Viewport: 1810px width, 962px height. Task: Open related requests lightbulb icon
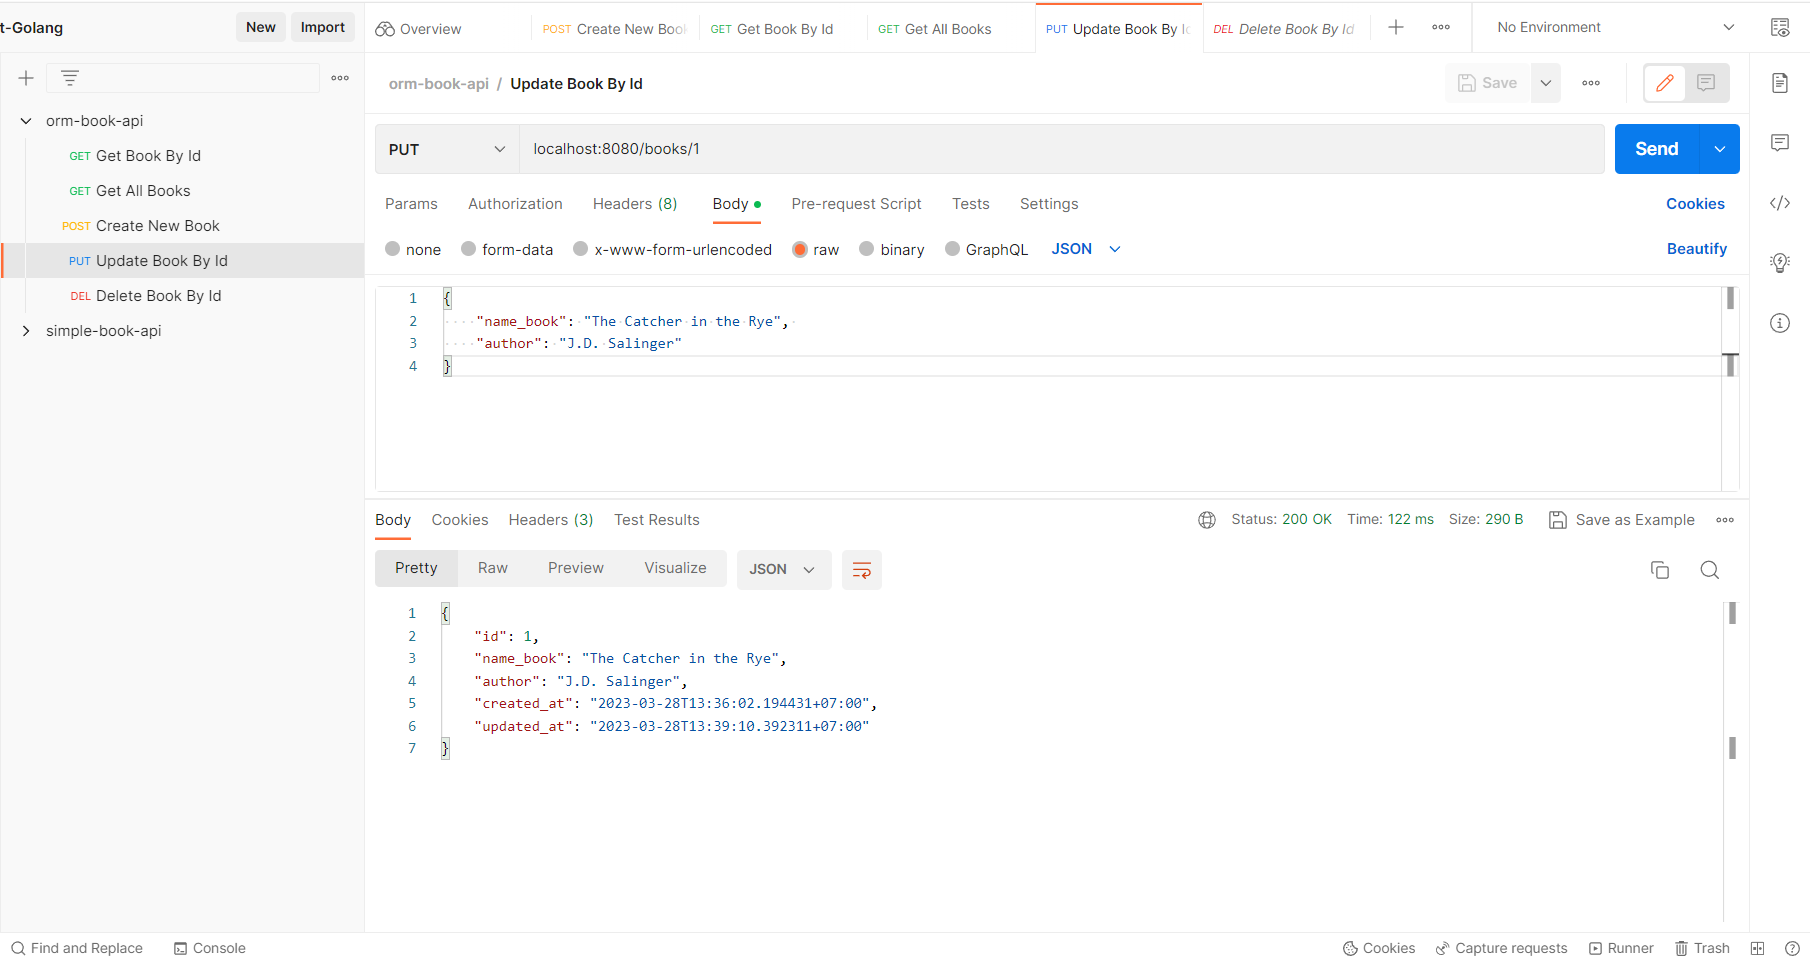[x=1780, y=263]
